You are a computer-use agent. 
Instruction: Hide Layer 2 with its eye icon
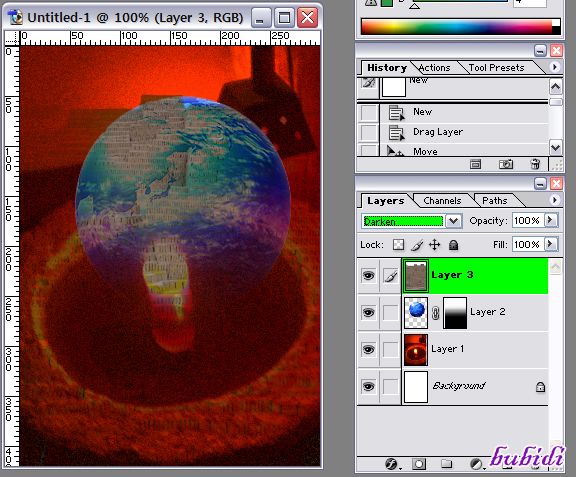point(368,312)
